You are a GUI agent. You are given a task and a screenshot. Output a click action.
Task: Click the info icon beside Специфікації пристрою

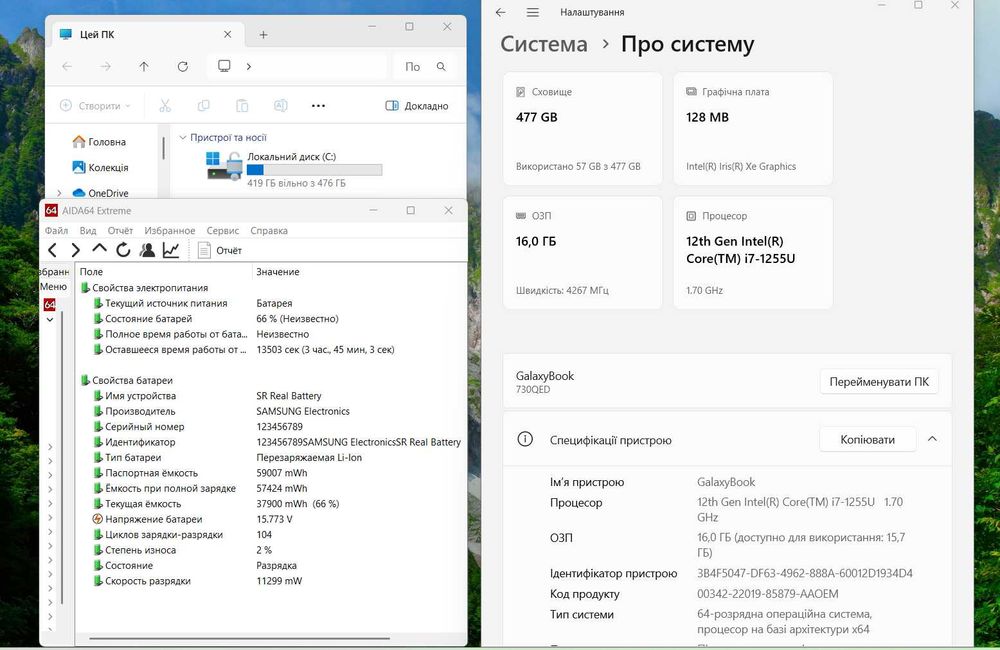coord(525,439)
